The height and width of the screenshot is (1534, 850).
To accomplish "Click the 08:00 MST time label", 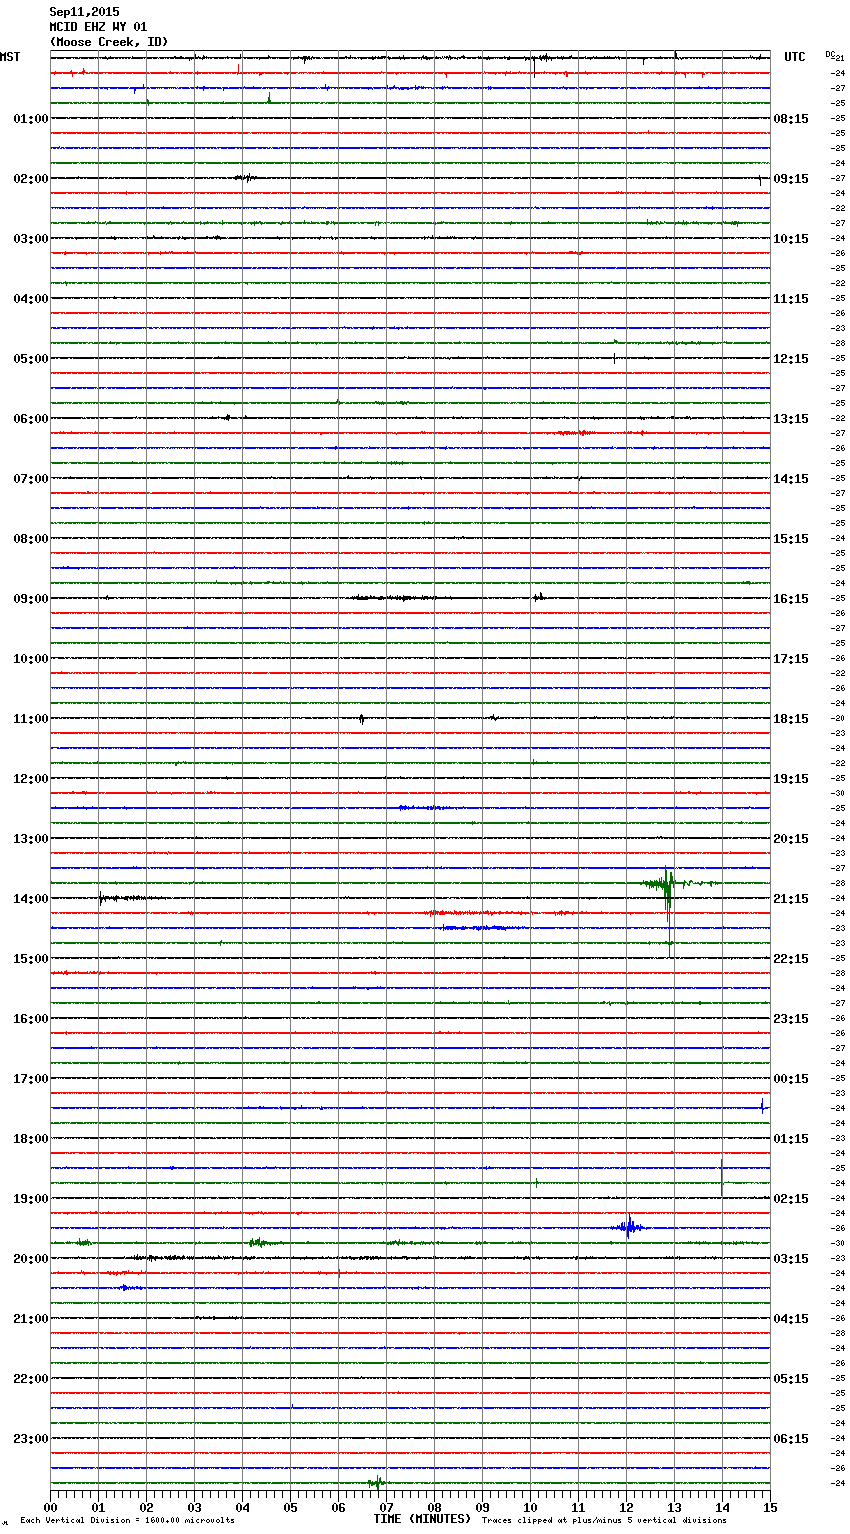I will click(31, 539).
